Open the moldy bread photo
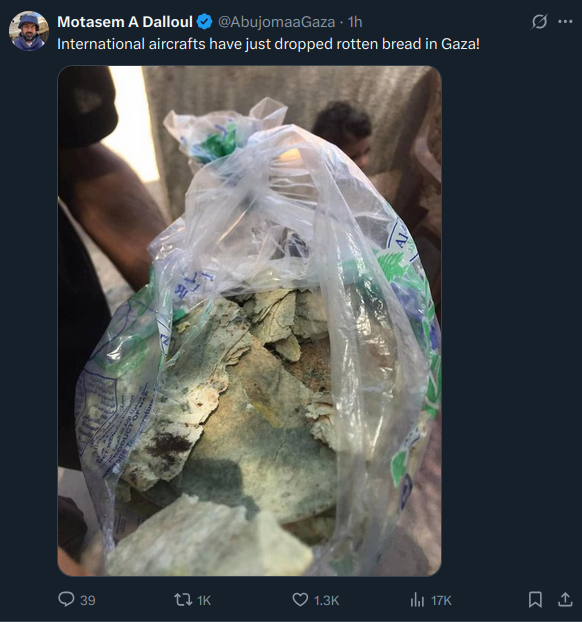 [249, 321]
